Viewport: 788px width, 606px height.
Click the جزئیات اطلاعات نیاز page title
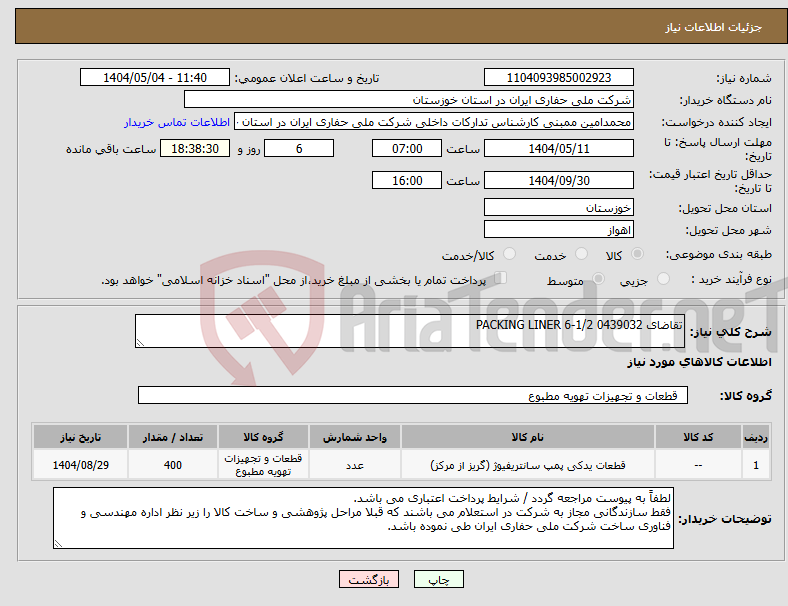714,27
